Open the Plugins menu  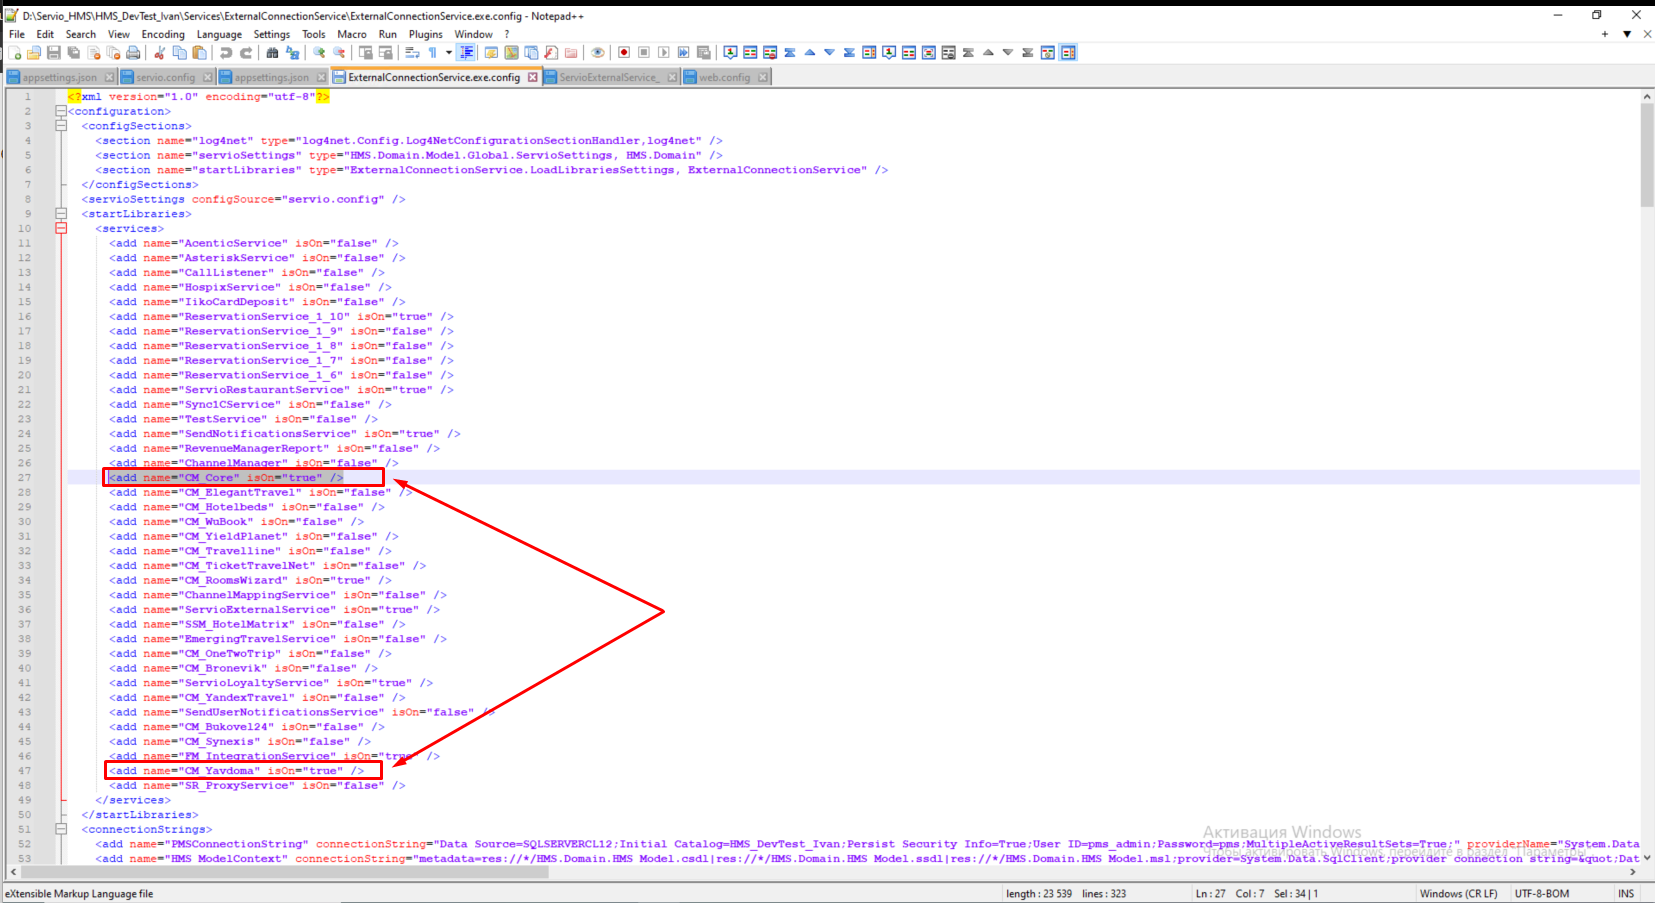tap(425, 34)
